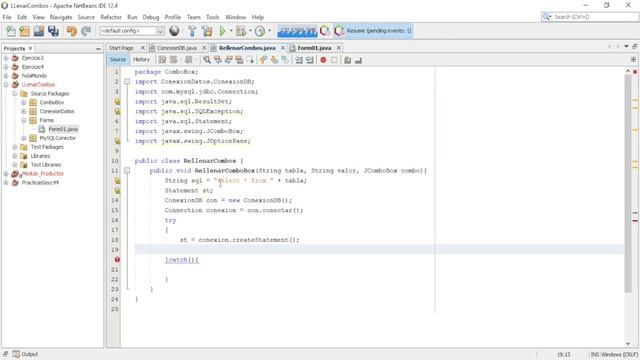Image resolution: width=640 pixels, height=360 pixels.
Task: Click the Profile Project icon
Action: click(260, 31)
